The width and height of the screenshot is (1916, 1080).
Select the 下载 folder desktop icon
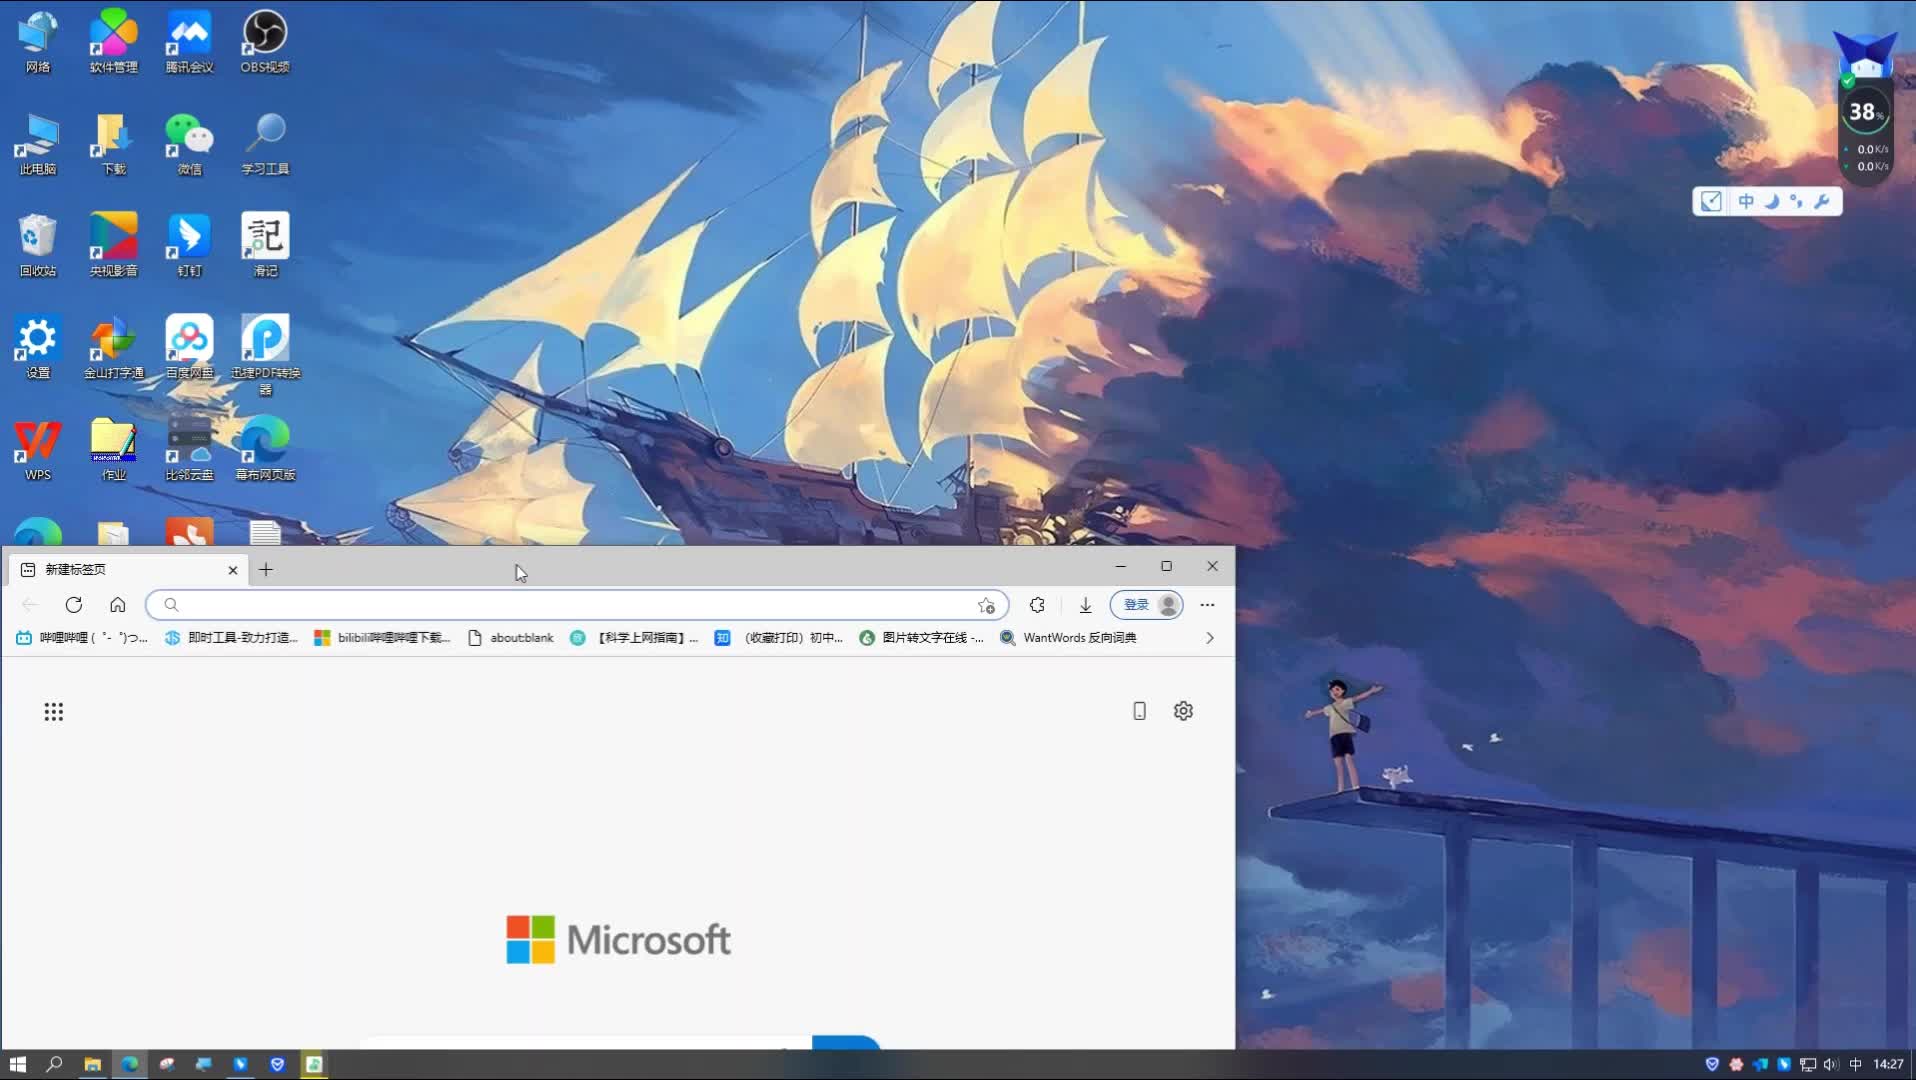(x=114, y=144)
